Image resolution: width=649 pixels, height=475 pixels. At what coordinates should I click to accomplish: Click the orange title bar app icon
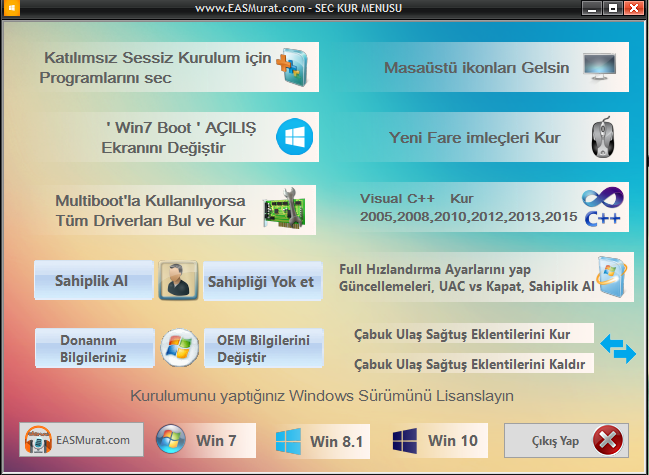pos(11,7)
